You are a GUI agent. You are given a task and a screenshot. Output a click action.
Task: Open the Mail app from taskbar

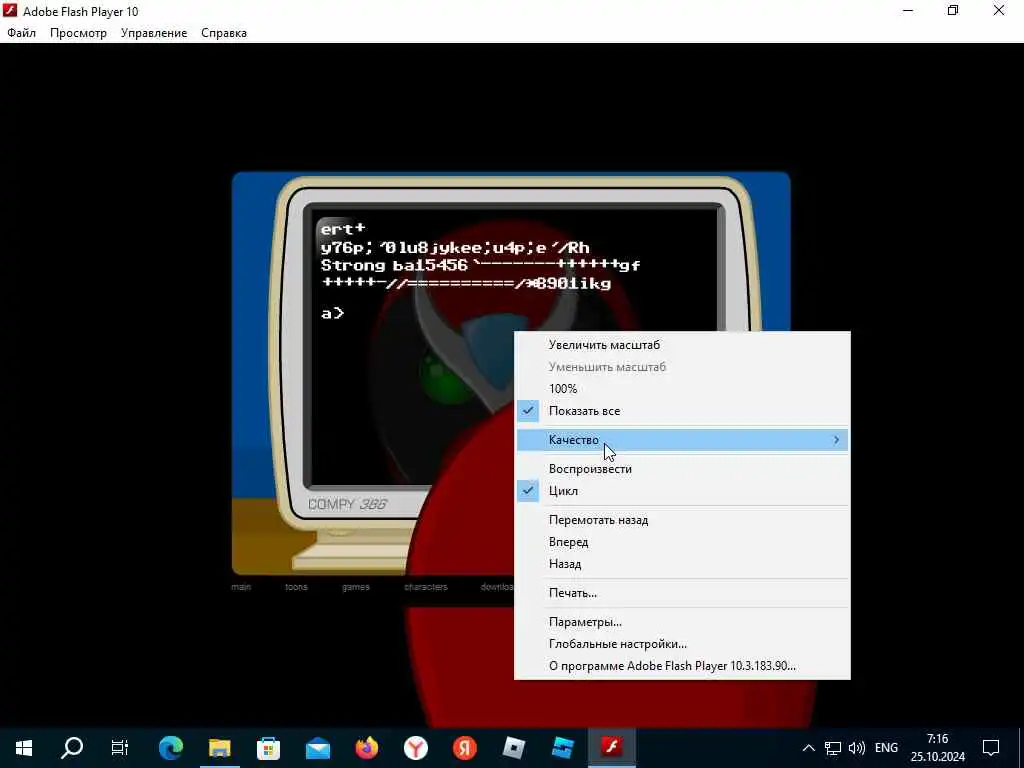pos(317,747)
